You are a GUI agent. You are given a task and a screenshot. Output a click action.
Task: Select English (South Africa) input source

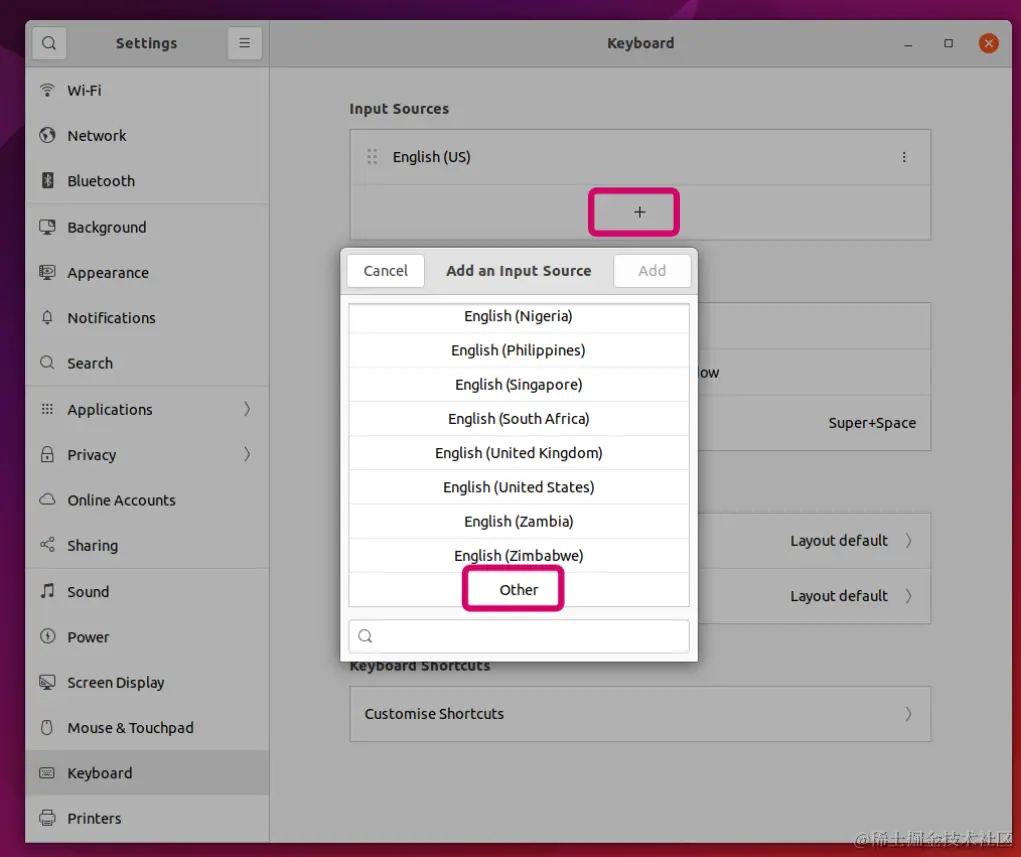(519, 419)
